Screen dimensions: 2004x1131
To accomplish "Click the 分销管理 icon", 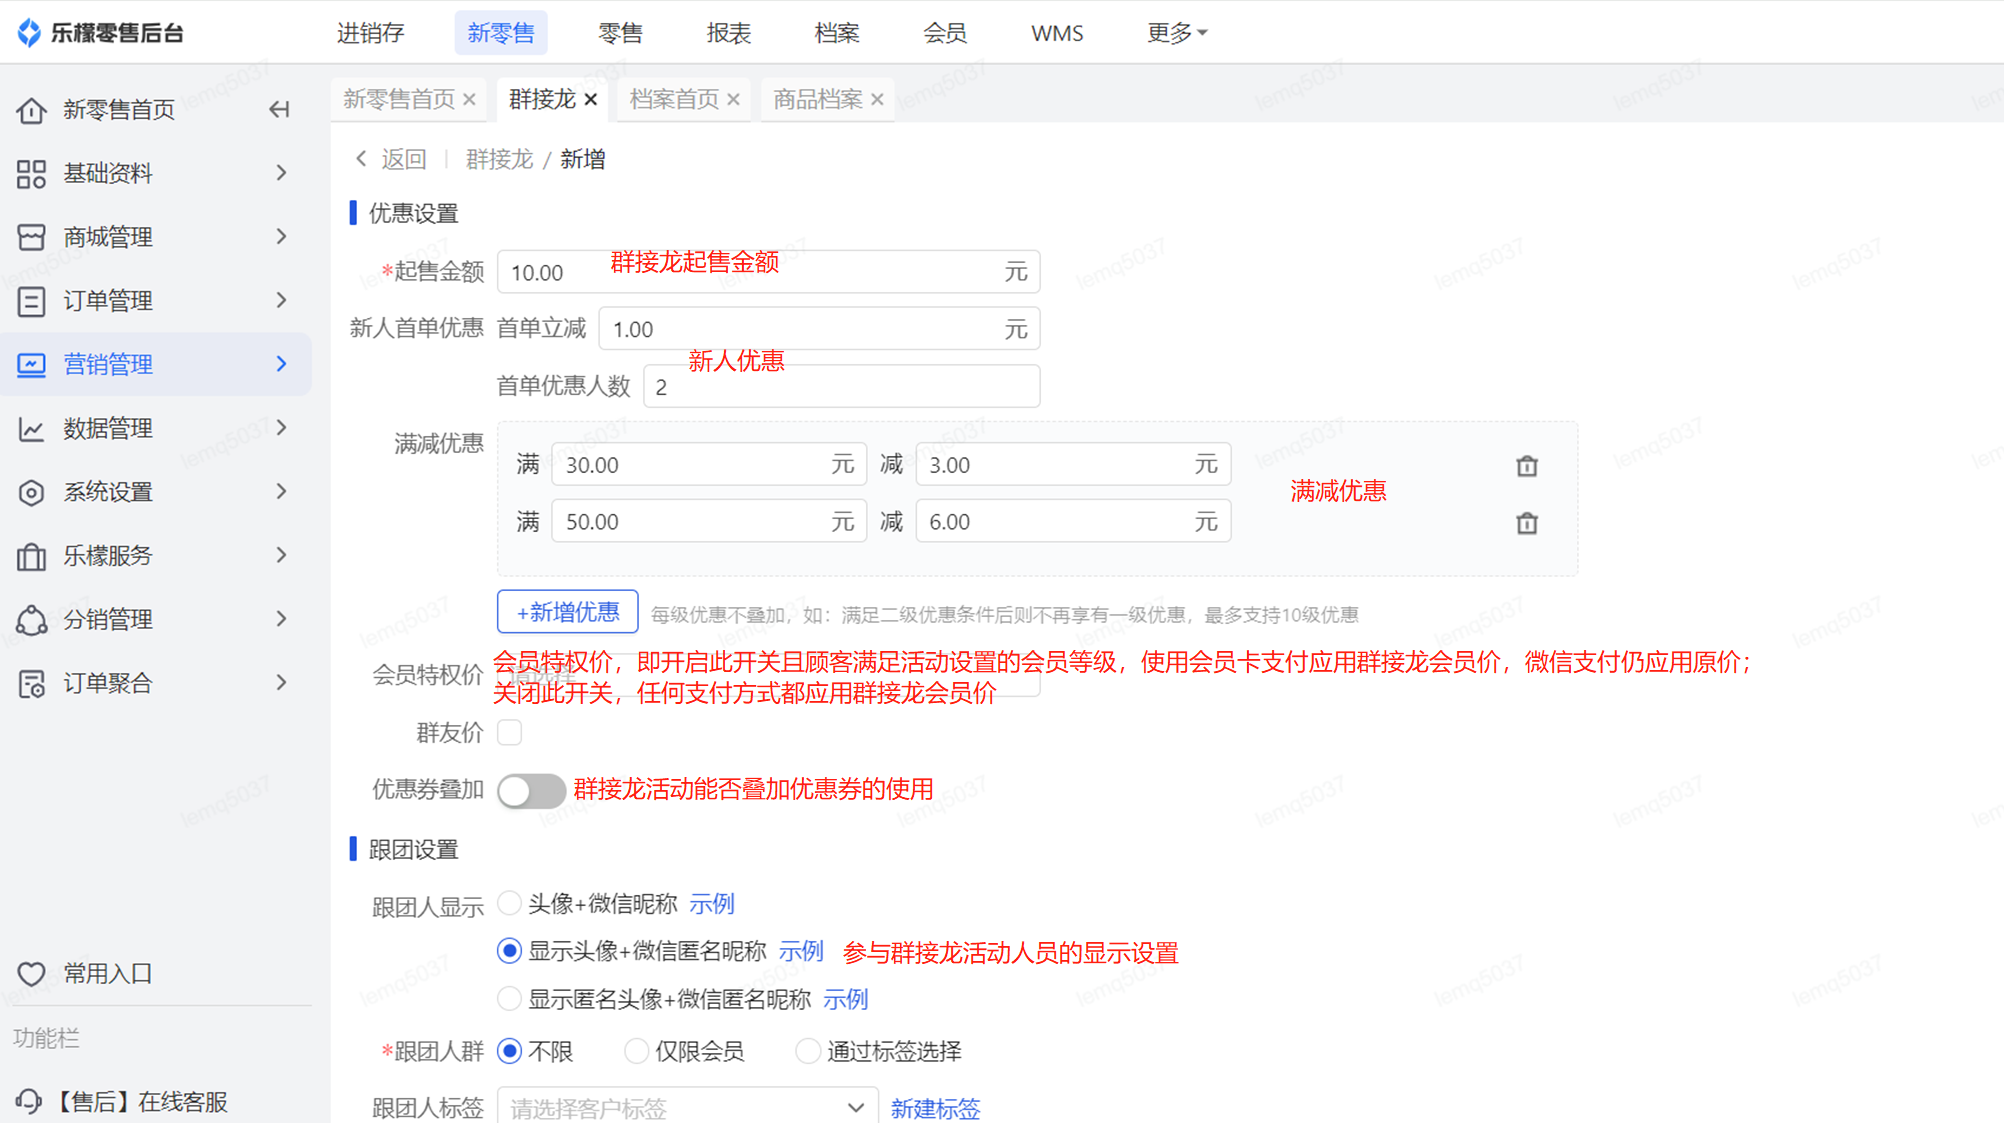I will click(31, 619).
